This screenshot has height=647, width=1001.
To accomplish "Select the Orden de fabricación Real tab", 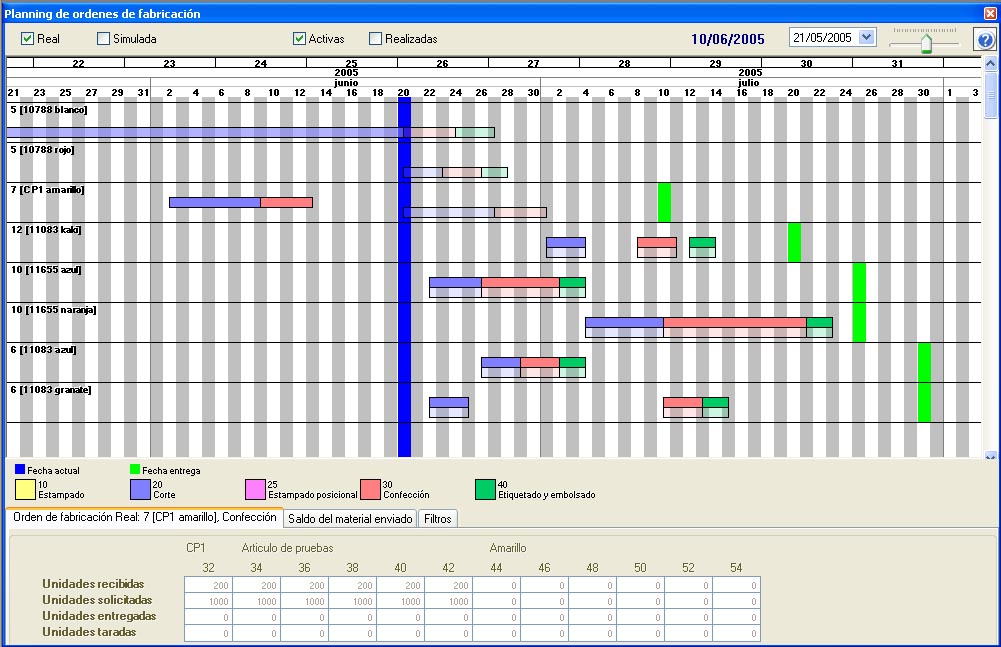I will [x=143, y=518].
